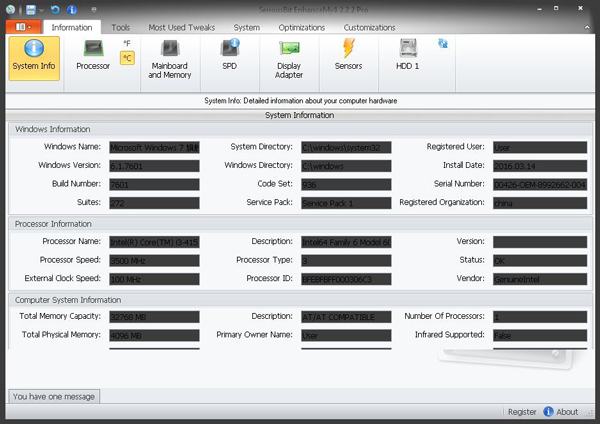This screenshot has width=600, height=424.
Task: Click the External Clock Speed field
Action: pyautogui.click(x=154, y=279)
